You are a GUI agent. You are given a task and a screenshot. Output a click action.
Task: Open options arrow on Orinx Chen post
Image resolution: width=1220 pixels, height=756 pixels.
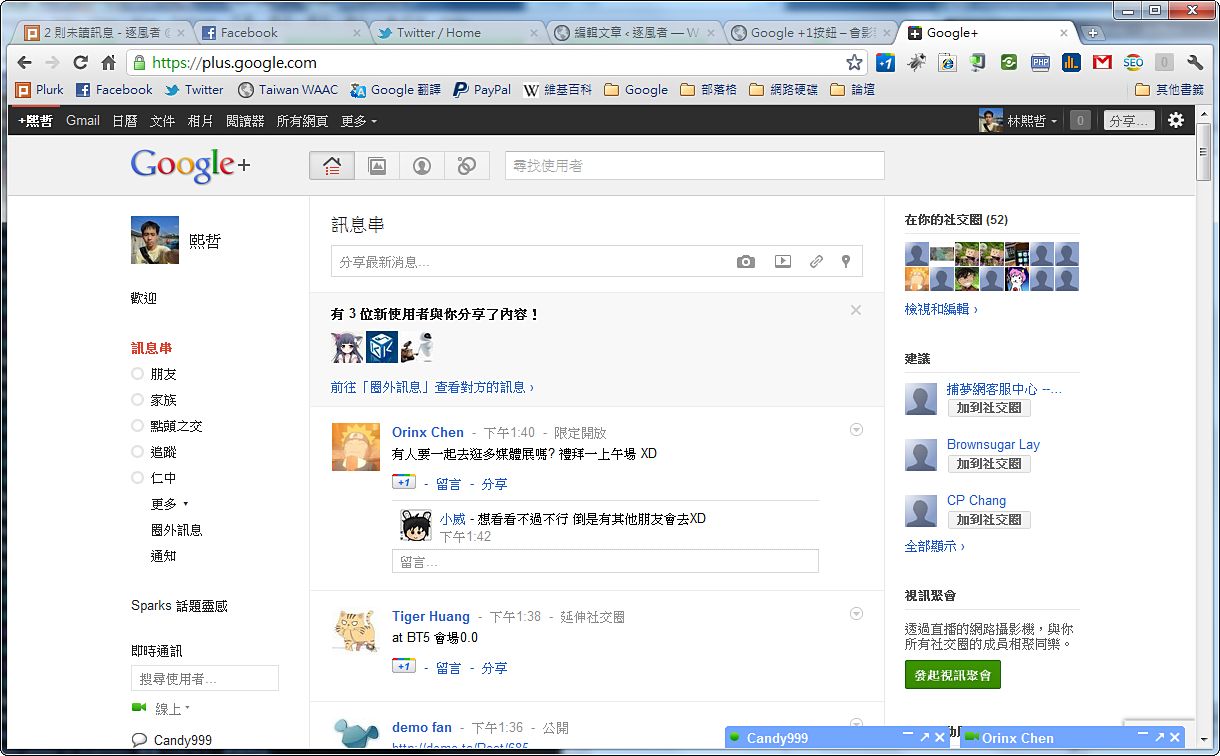point(856,430)
